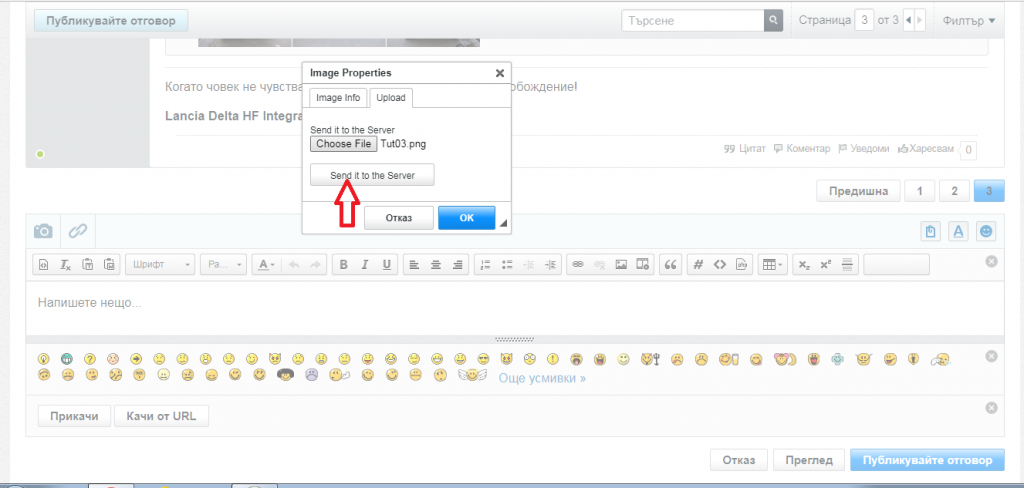The image size is (1024, 488).
Task: Open the Филтър dropdown
Action: coord(968,21)
